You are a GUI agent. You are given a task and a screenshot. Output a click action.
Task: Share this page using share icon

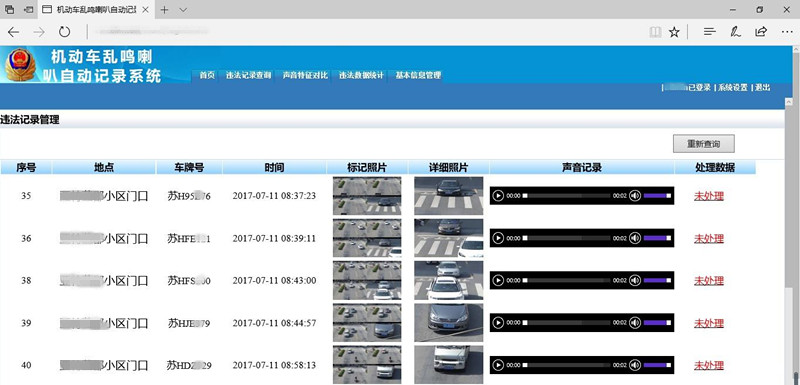tap(761, 32)
